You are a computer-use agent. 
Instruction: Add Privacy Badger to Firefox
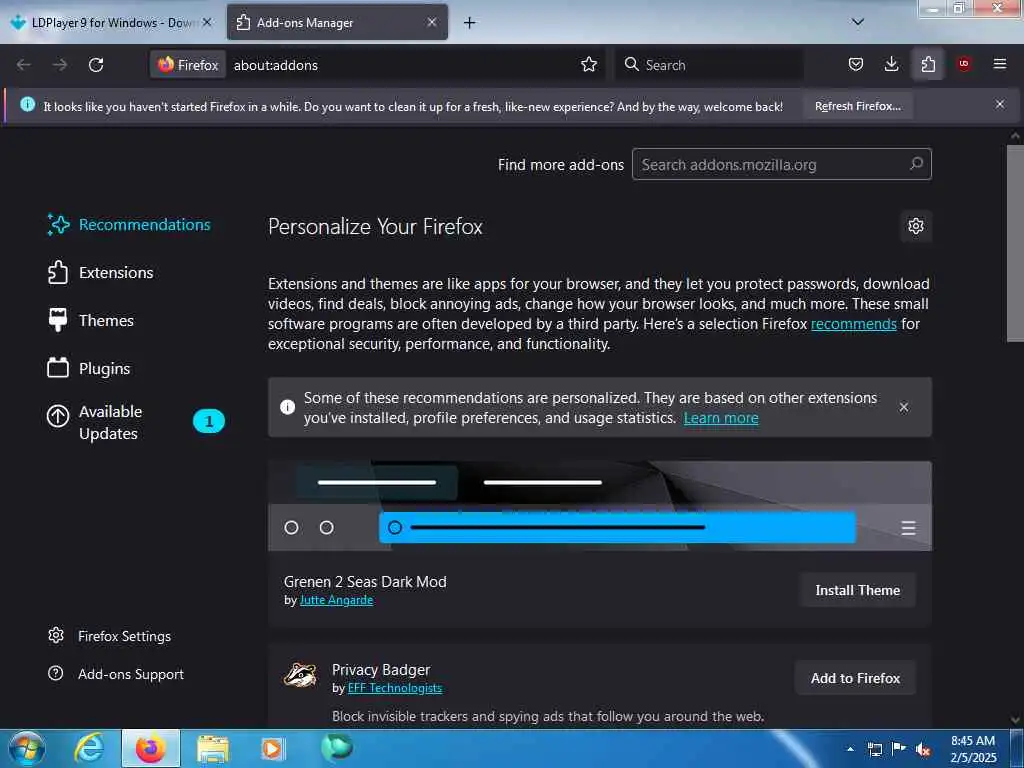(855, 679)
